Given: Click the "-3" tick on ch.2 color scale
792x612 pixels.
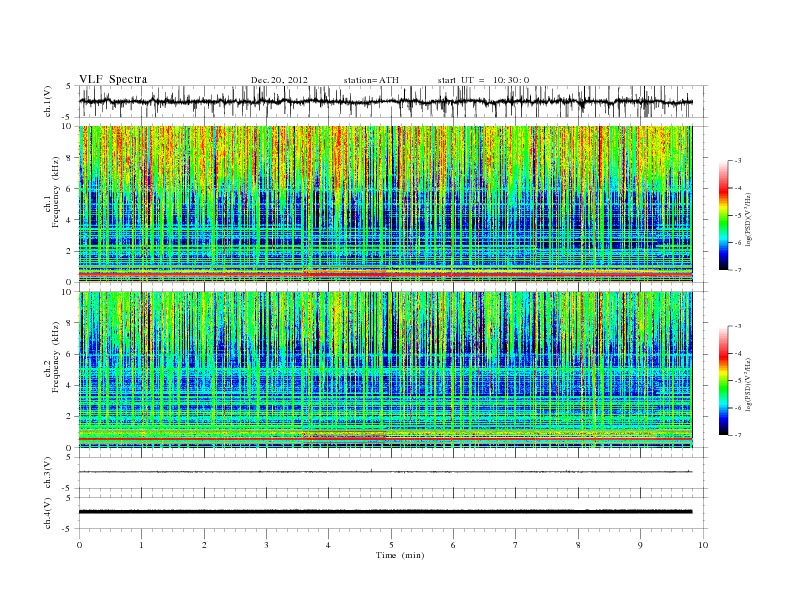Looking at the screenshot, I should (x=737, y=326).
